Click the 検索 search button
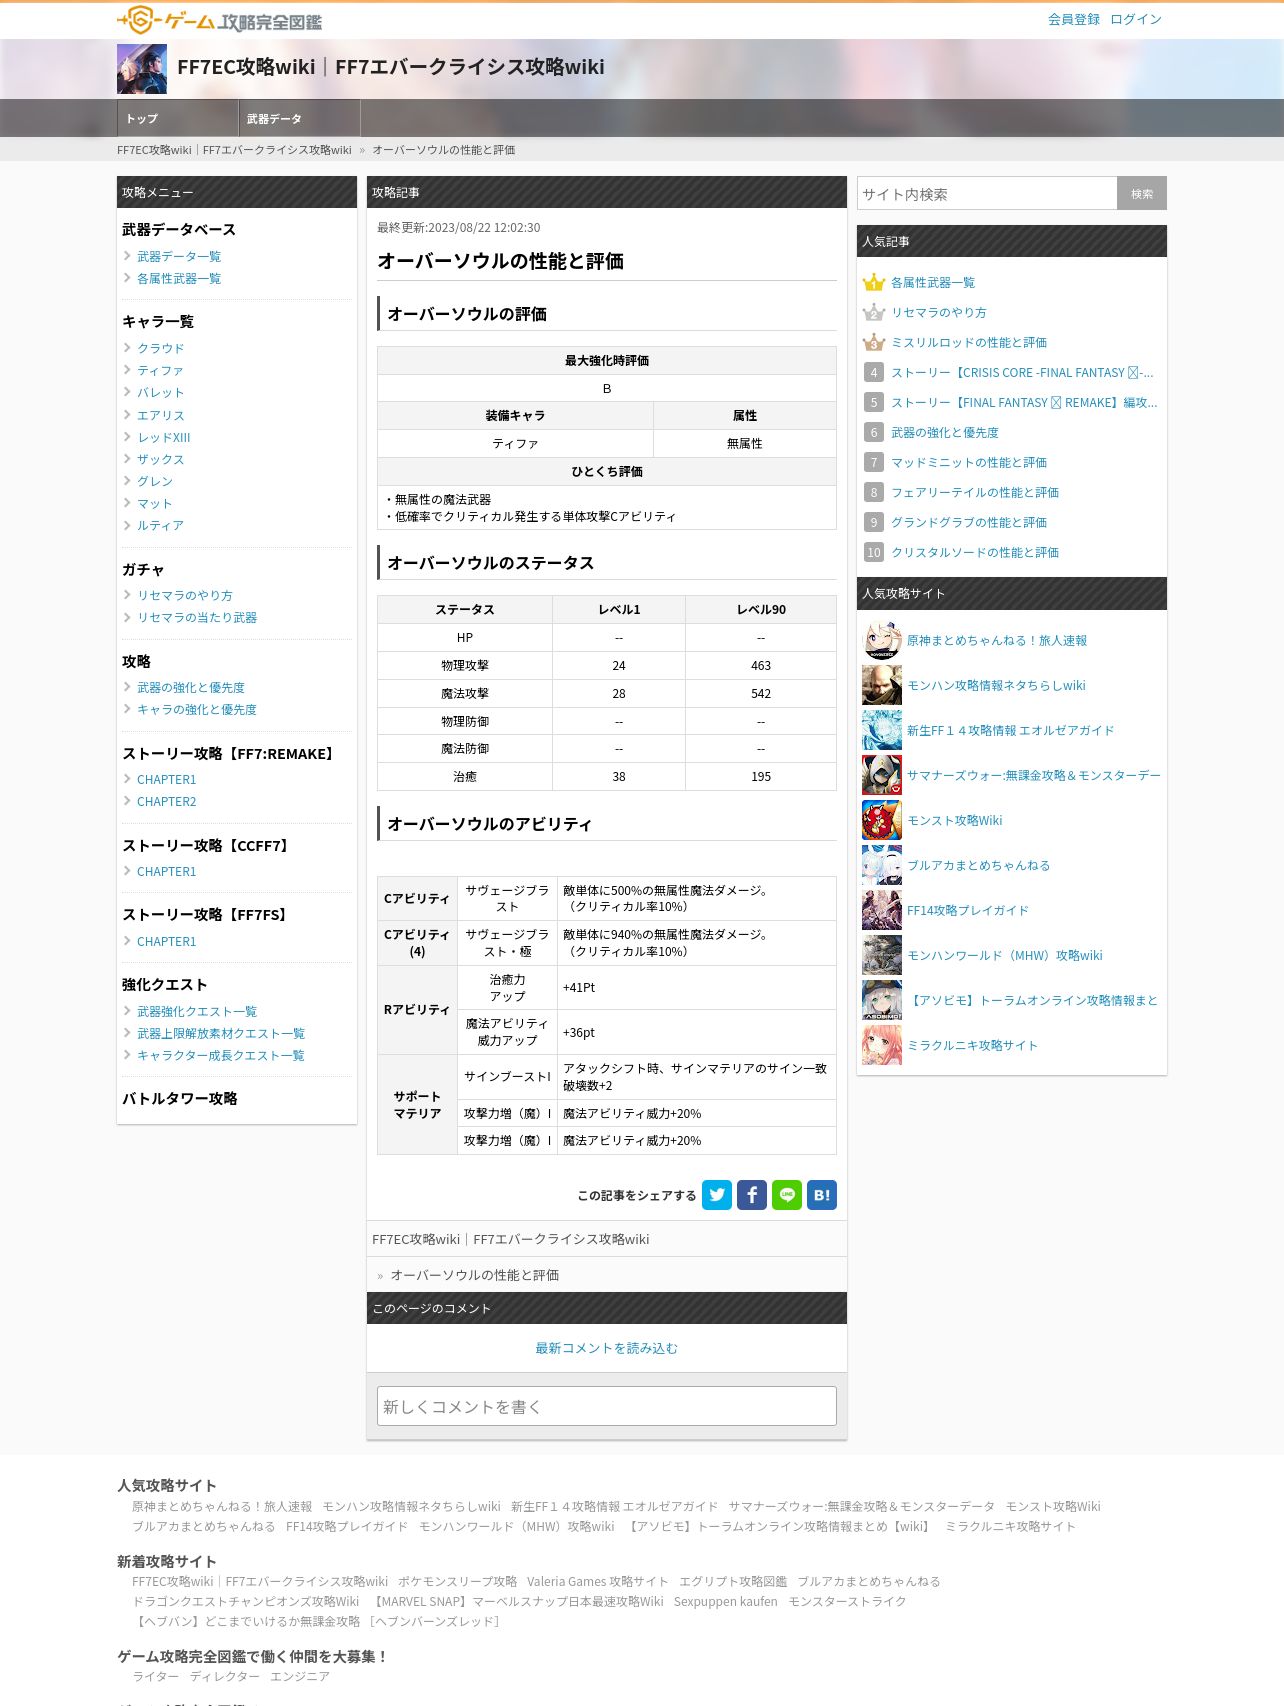1284x1706 pixels. [x=1142, y=194]
